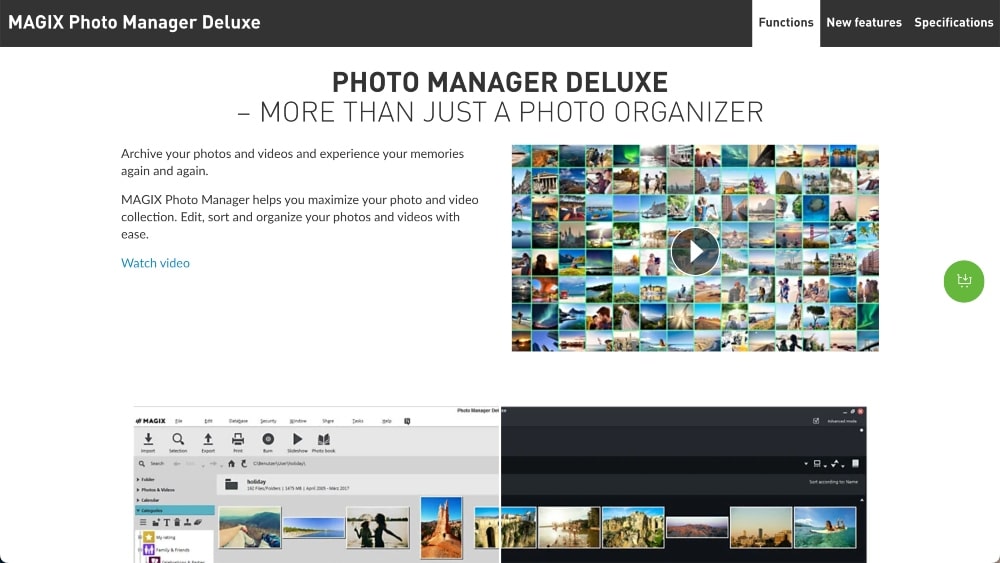The width and height of the screenshot is (1000, 563).
Task: Click the Watch video link
Action: (155, 263)
